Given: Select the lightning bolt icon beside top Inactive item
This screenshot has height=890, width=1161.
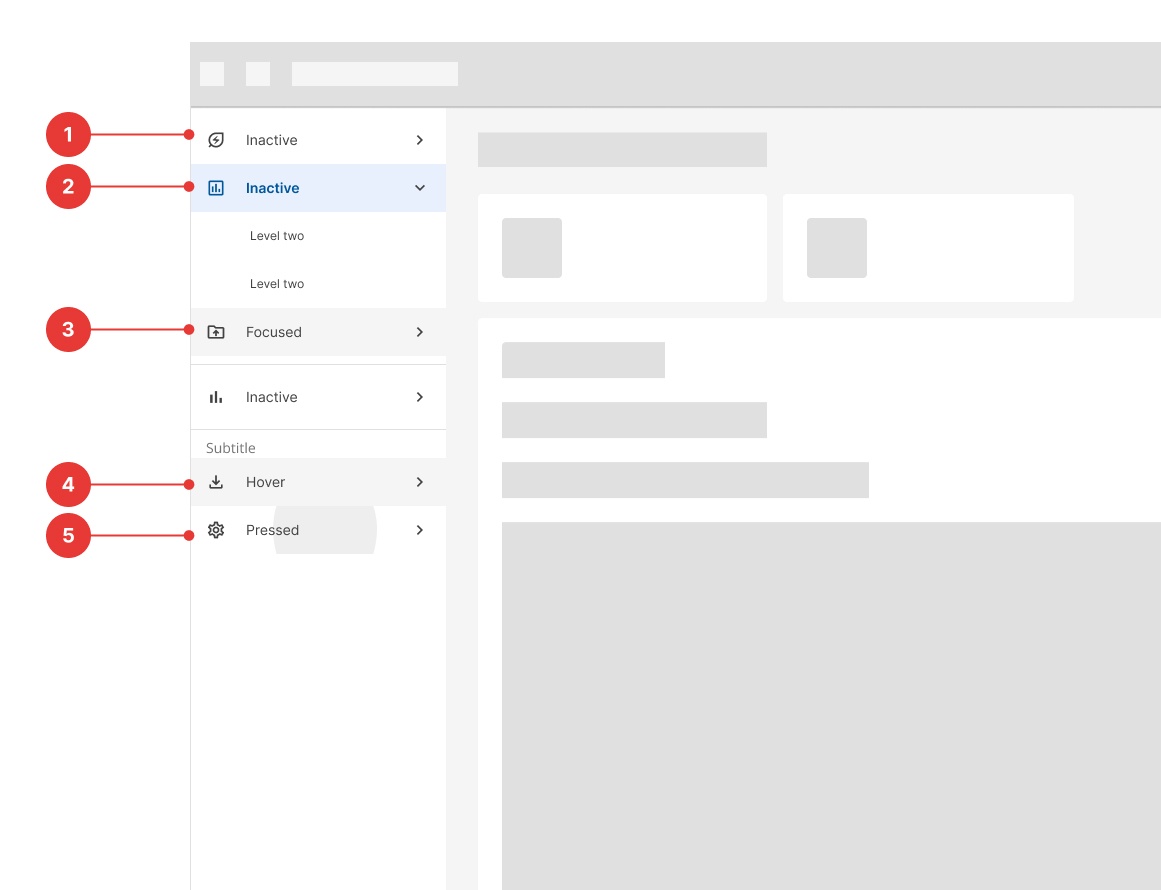Looking at the screenshot, I should (x=216, y=139).
